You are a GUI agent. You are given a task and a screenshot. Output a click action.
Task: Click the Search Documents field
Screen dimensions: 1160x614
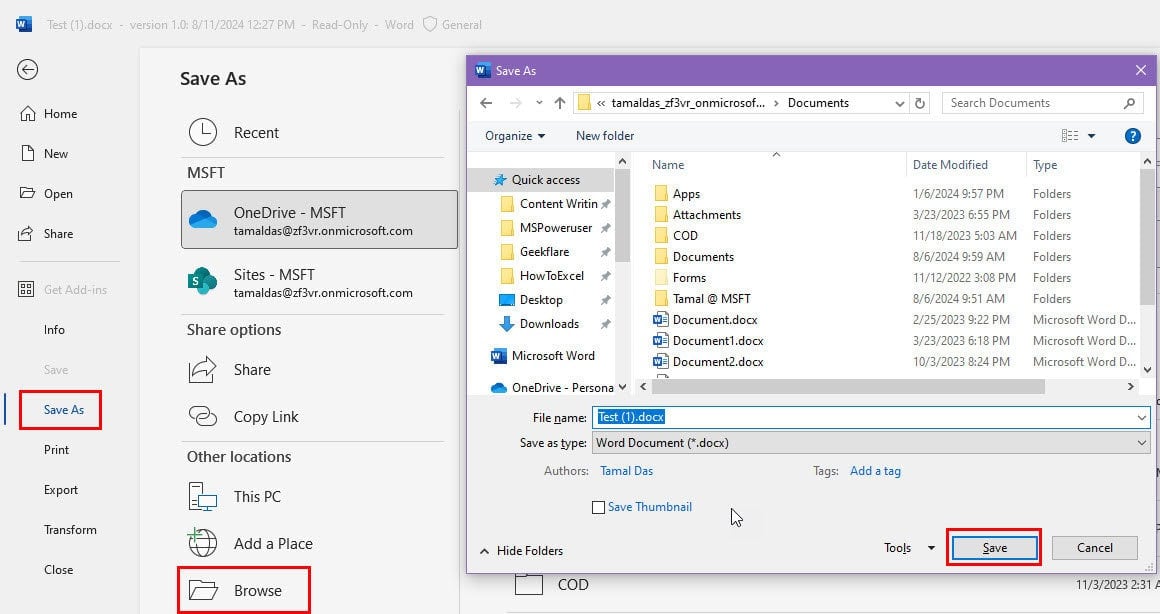click(1042, 103)
